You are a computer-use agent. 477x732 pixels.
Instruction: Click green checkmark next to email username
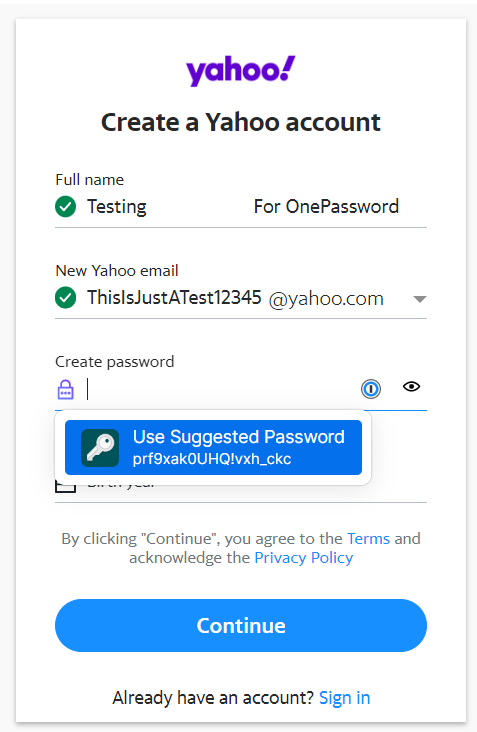click(x=65, y=297)
